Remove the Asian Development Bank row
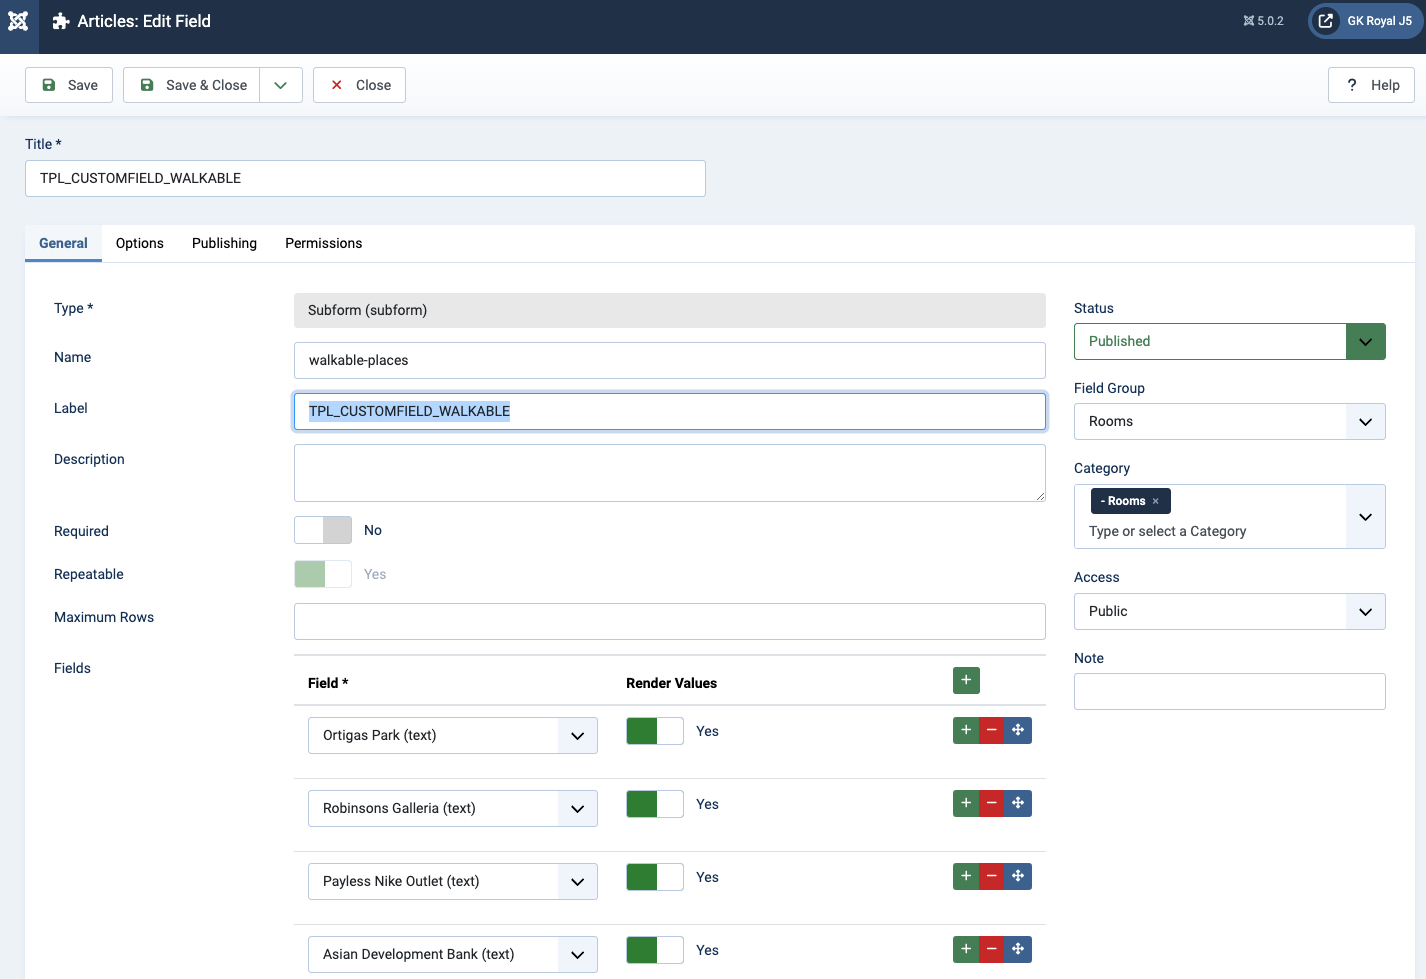Image resolution: width=1426 pixels, height=979 pixels. point(991,950)
